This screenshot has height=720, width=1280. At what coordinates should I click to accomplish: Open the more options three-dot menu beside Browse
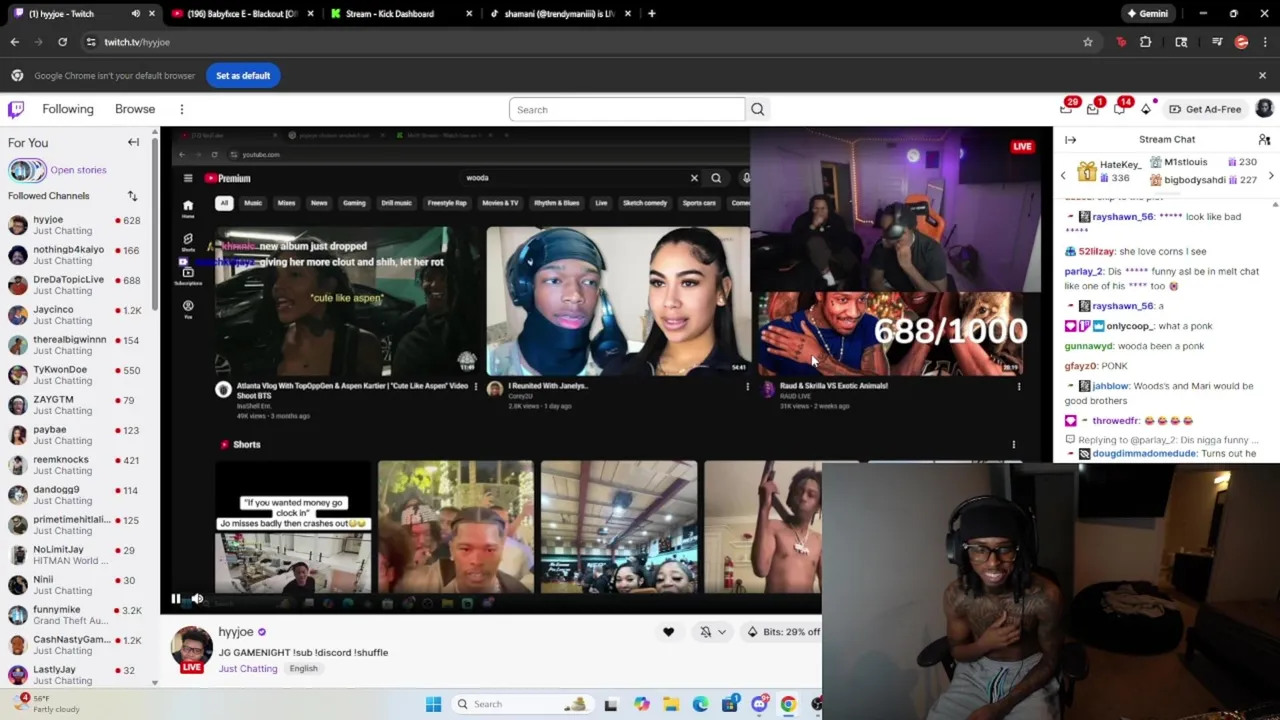tap(181, 109)
